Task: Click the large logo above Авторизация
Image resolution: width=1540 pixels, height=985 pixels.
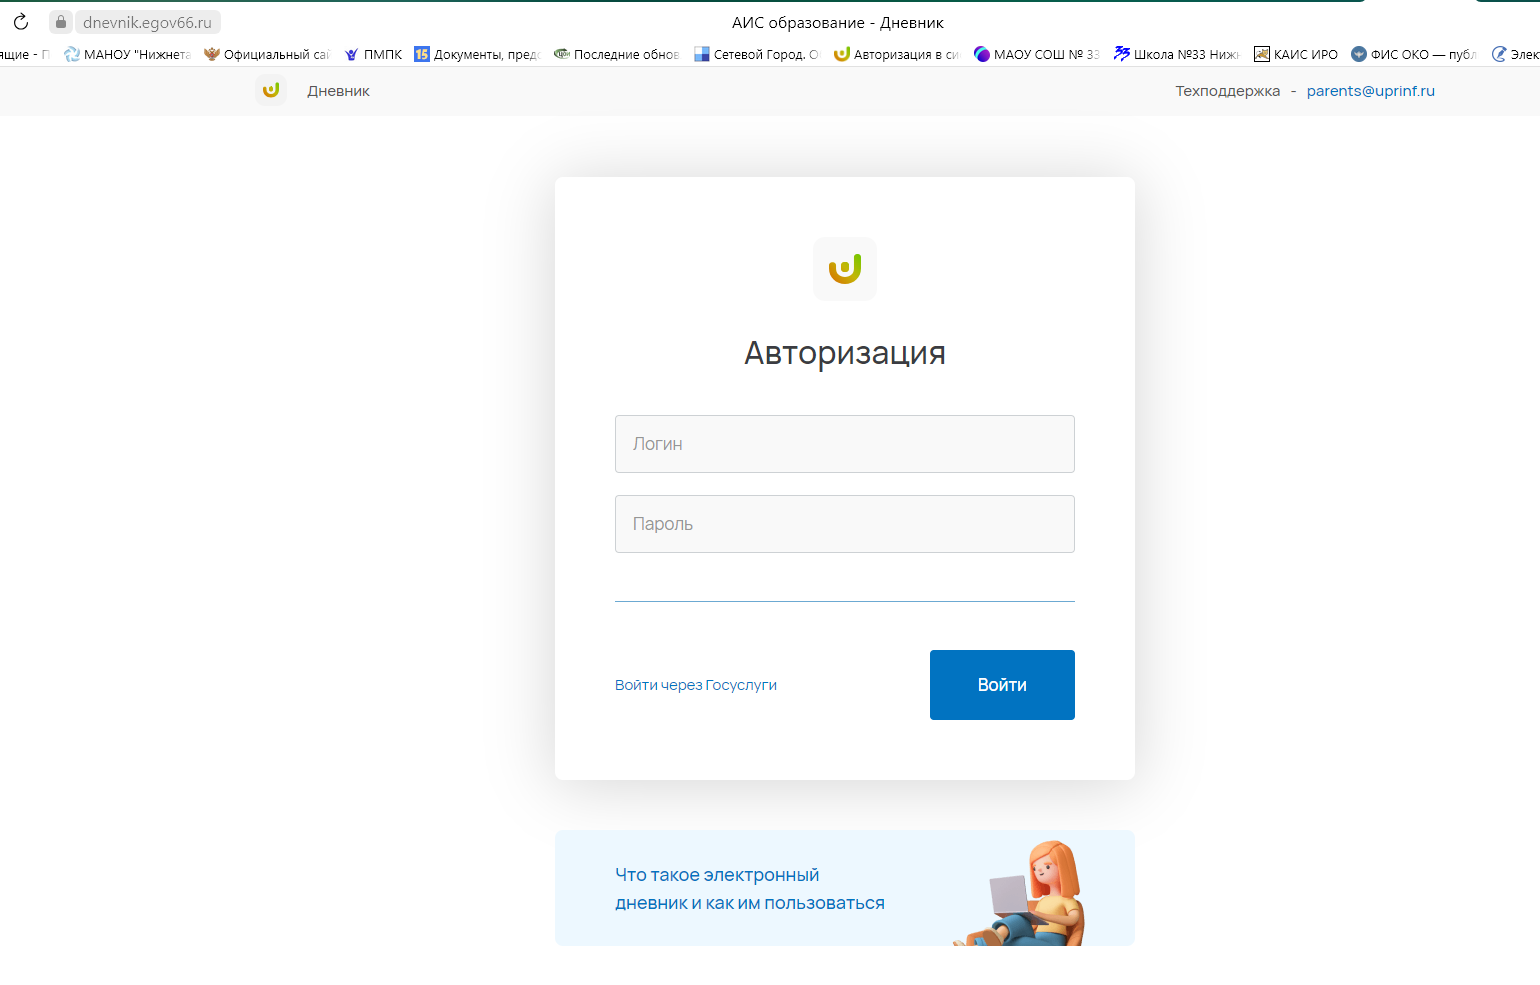Action: point(845,269)
